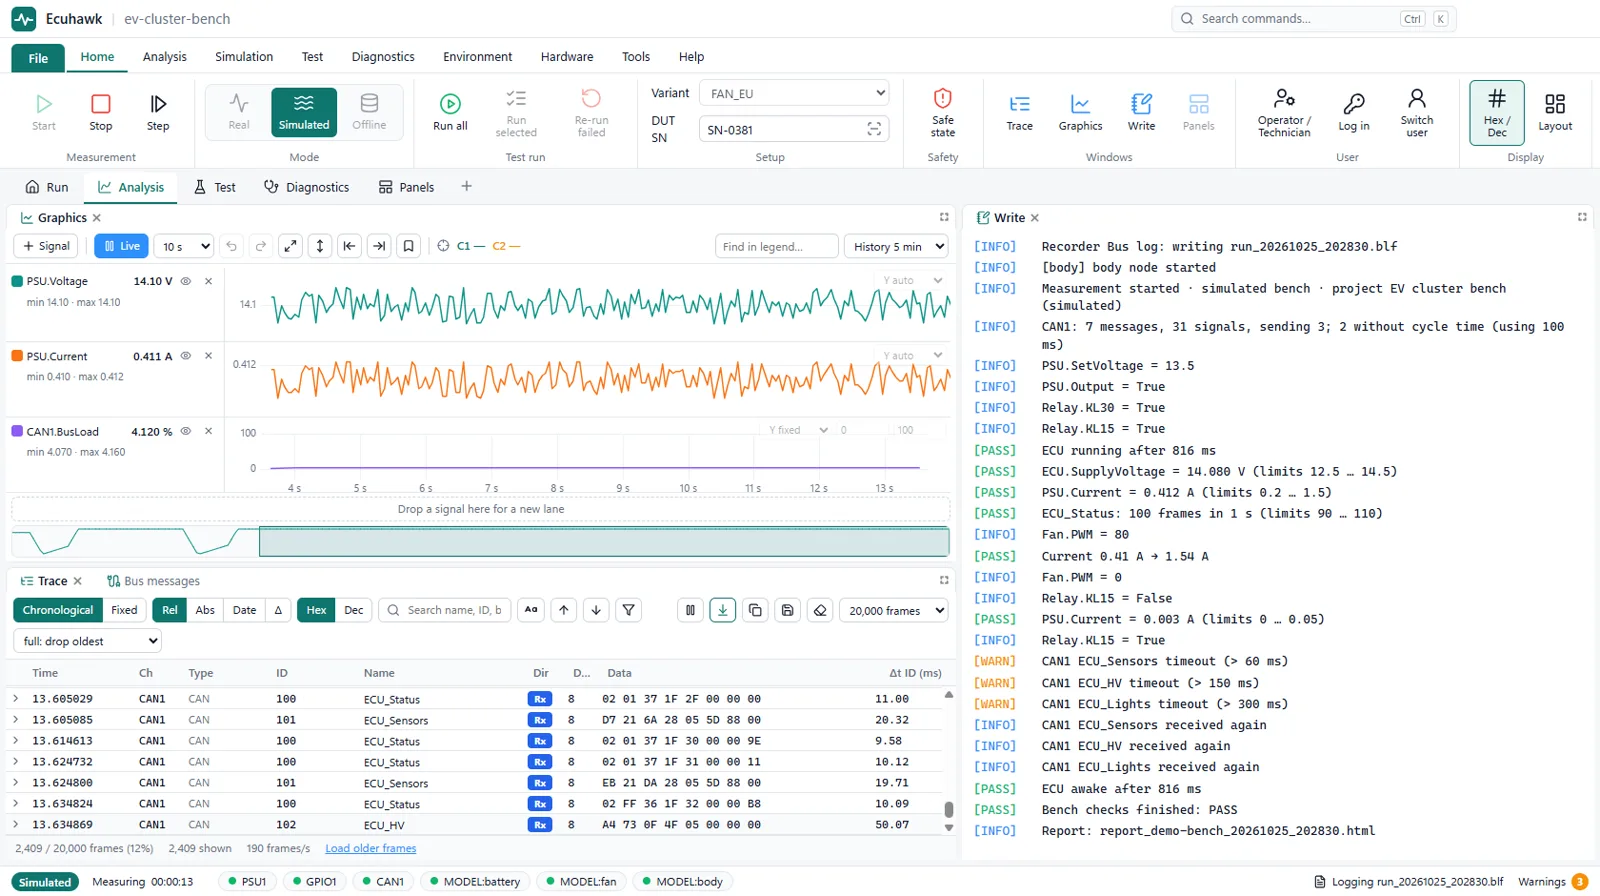Click the Trace table vertical scrollbar thumb

pyautogui.click(x=949, y=810)
